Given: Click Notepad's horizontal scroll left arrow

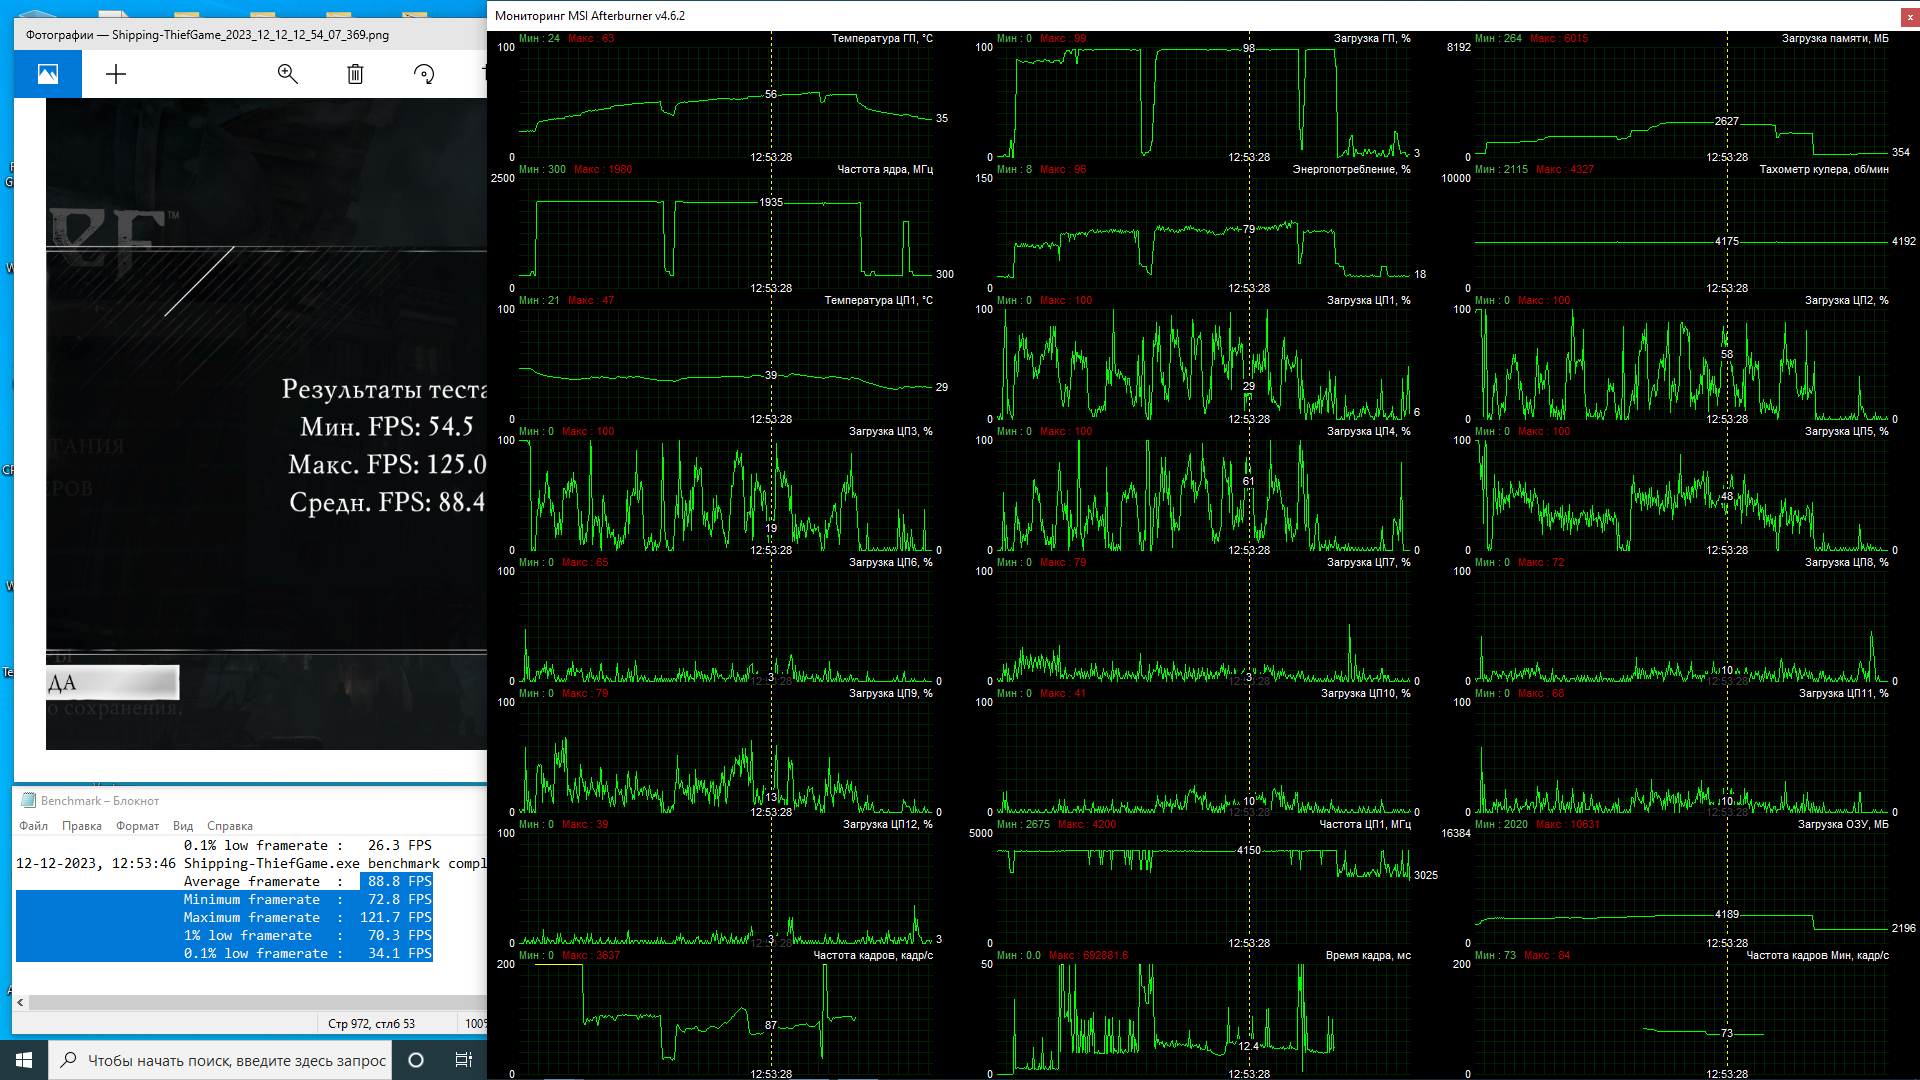Looking at the screenshot, I should (x=20, y=1002).
